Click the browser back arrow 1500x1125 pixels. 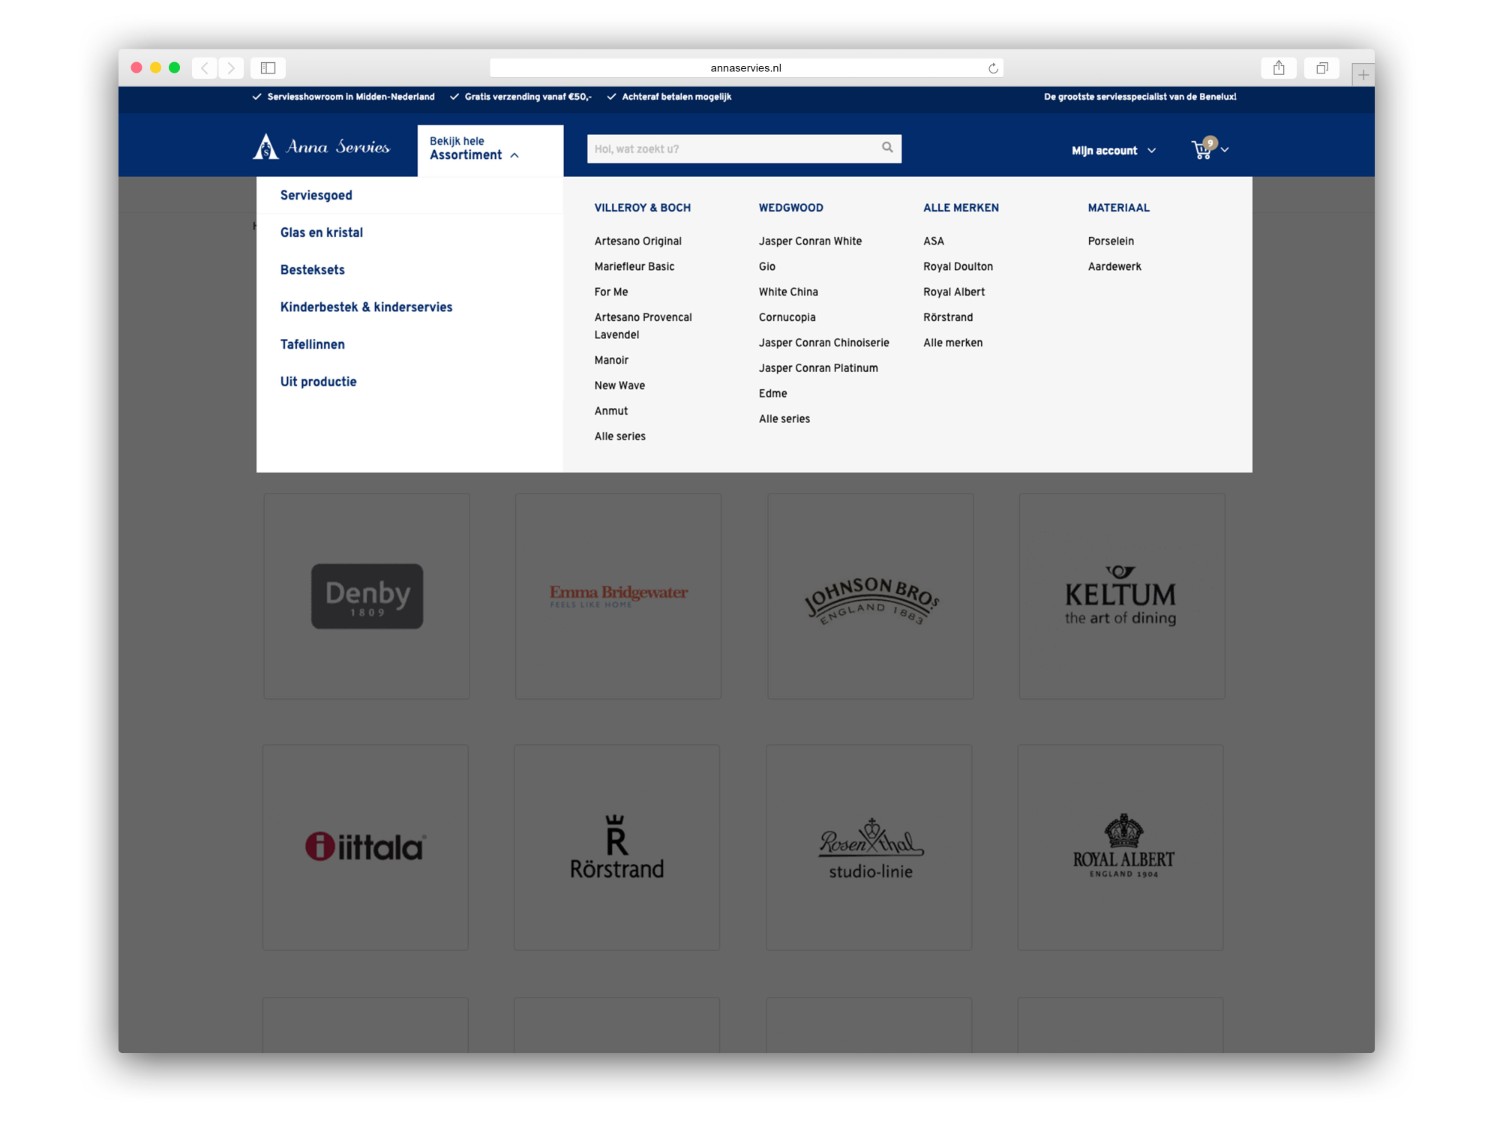point(204,67)
